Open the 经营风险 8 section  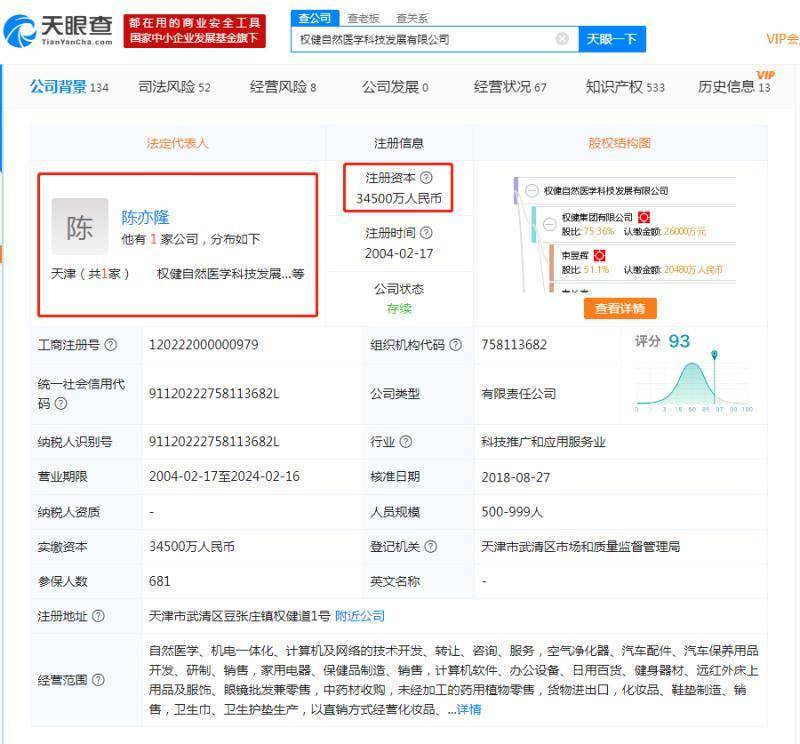283,87
